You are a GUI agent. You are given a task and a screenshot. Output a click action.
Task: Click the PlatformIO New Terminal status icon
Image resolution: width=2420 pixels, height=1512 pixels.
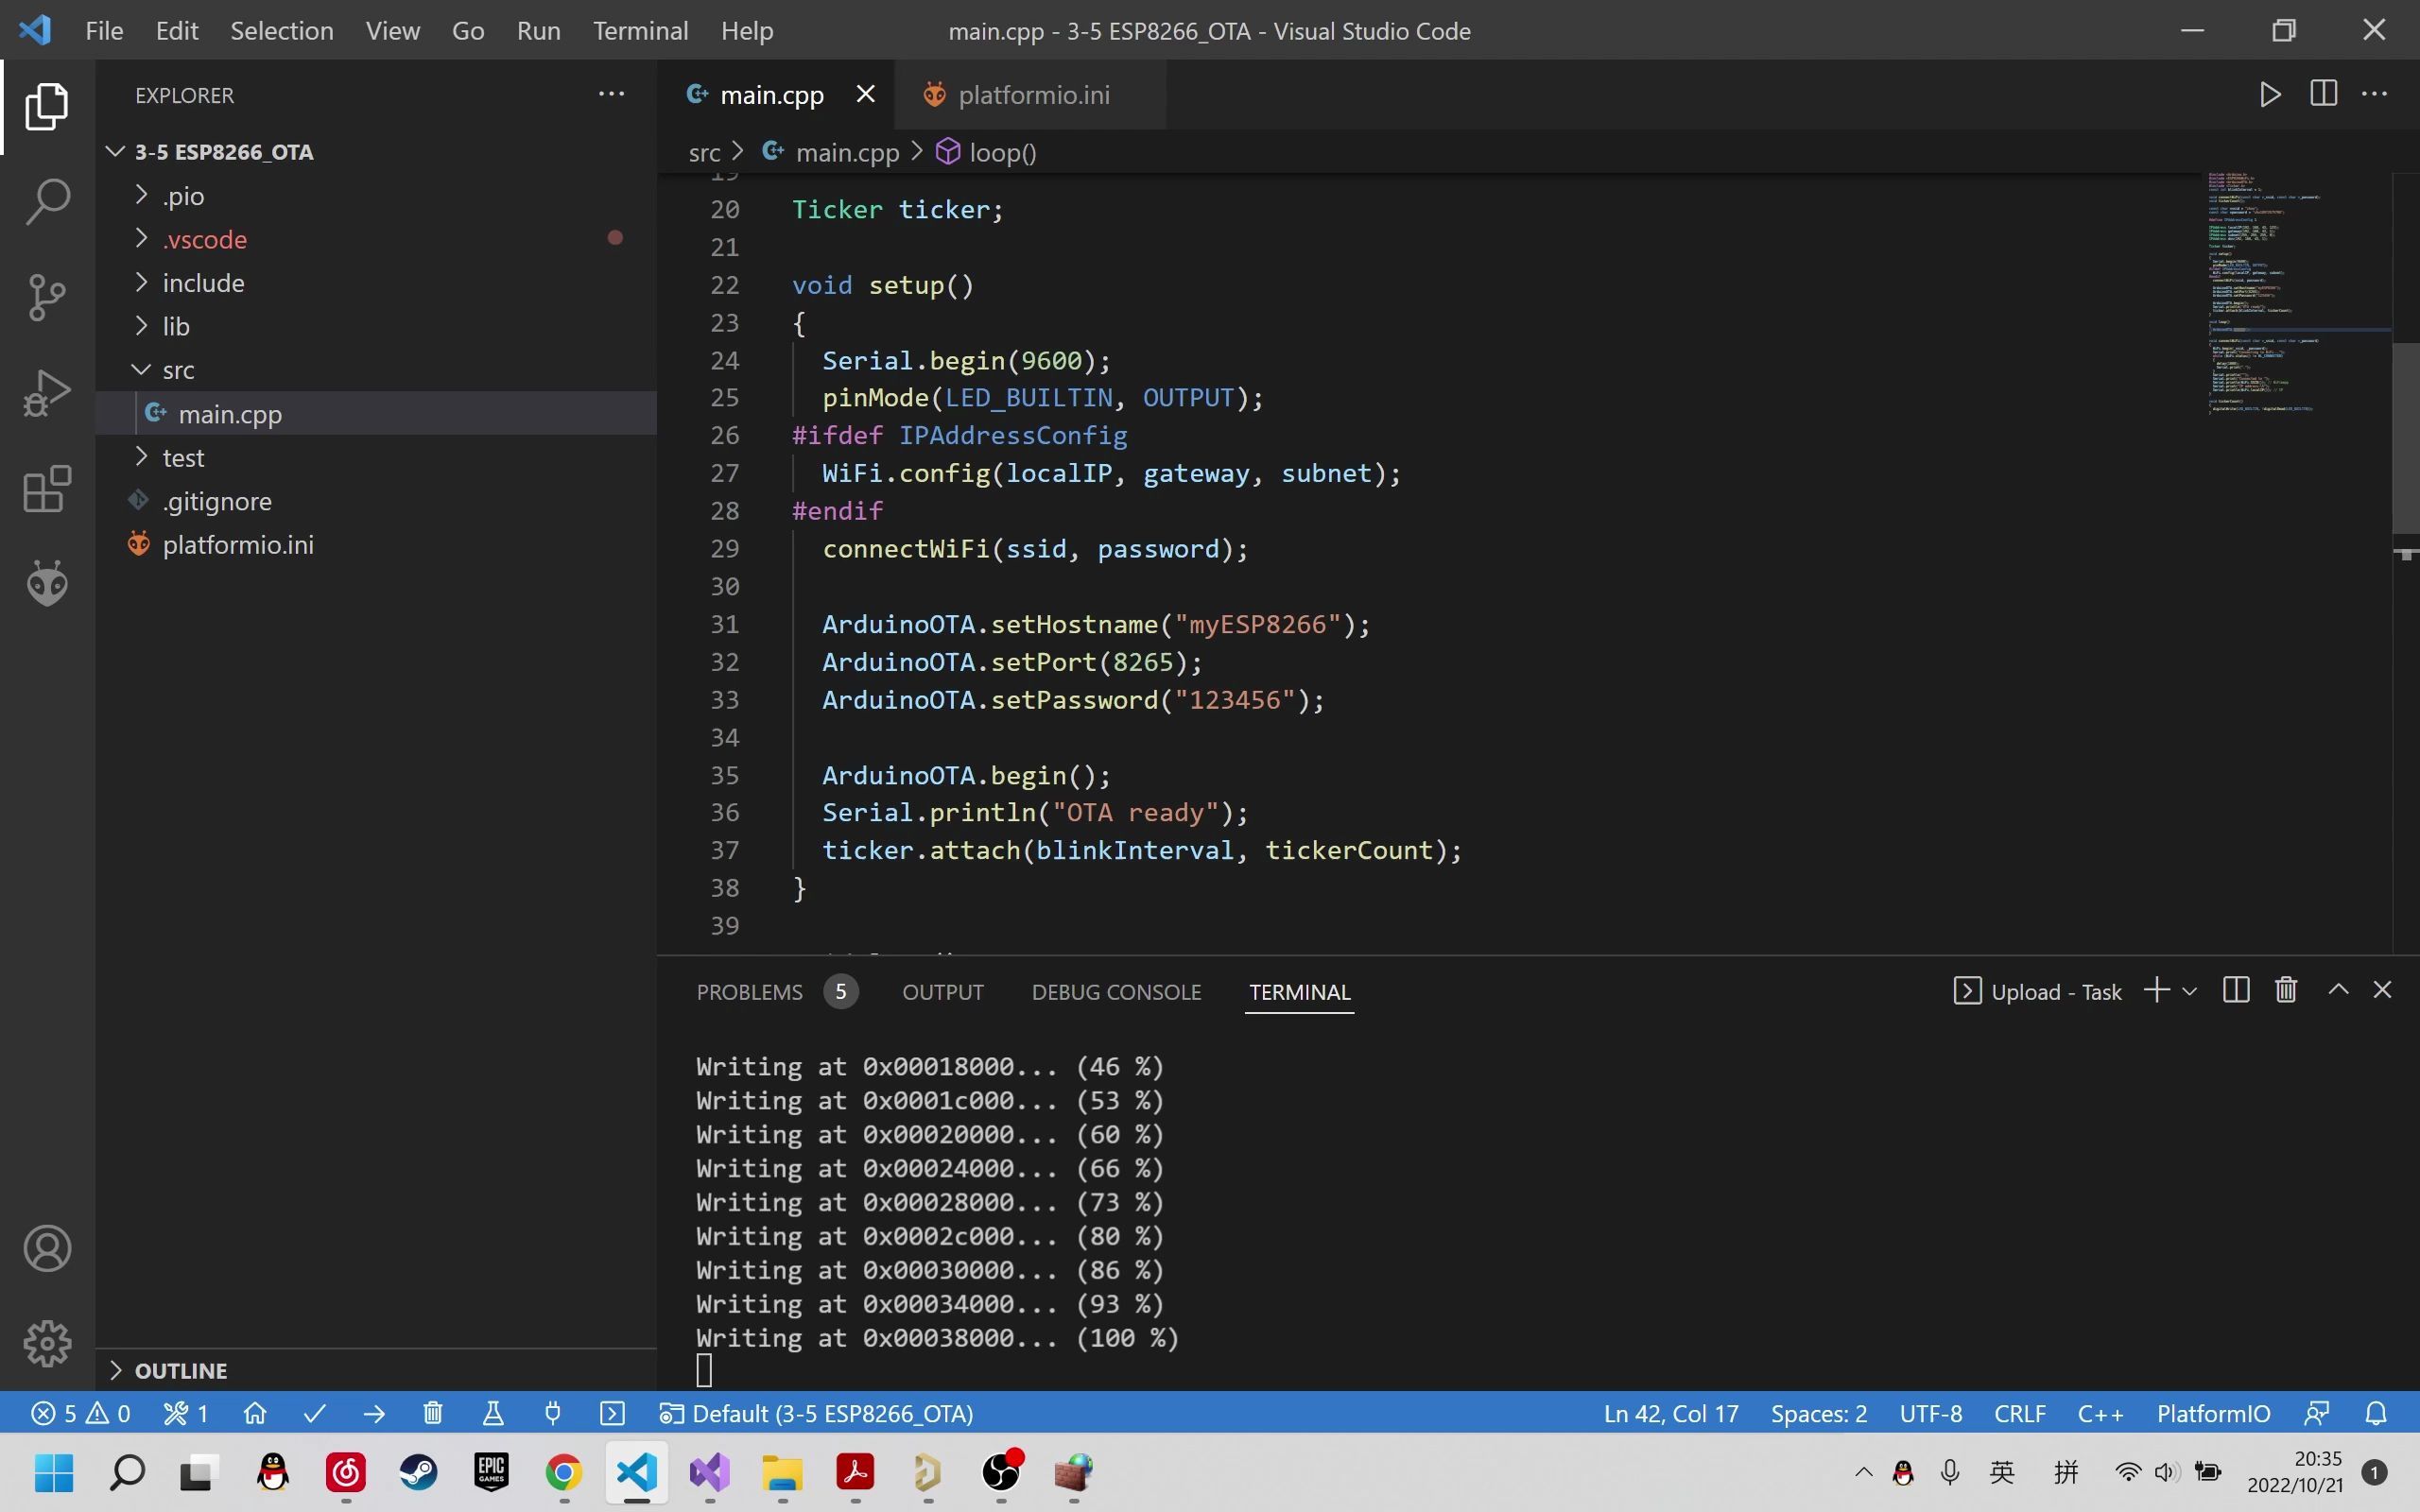[612, 1413]
